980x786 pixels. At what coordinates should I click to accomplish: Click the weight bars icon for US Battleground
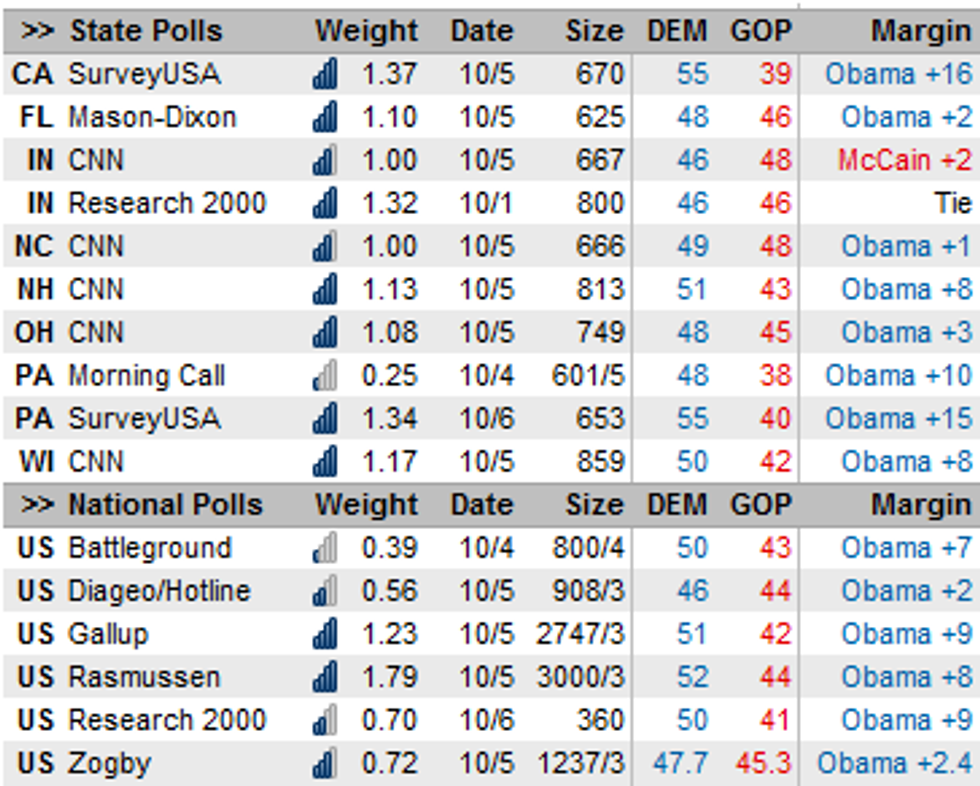click(325, 547)
